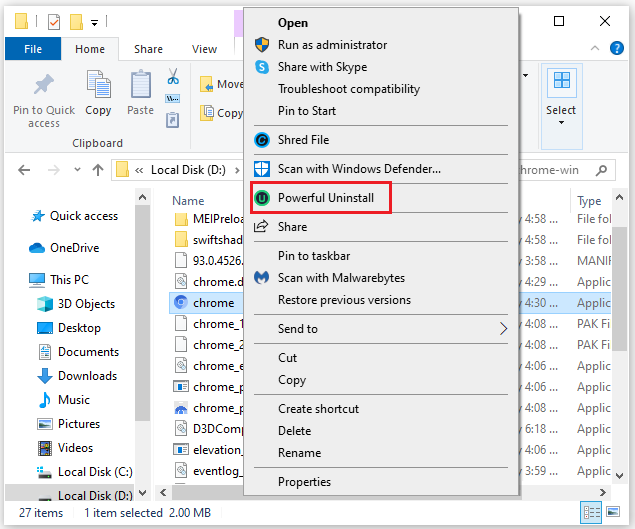
Task: Click the ribbon Paste button
Action: [141, 93]
